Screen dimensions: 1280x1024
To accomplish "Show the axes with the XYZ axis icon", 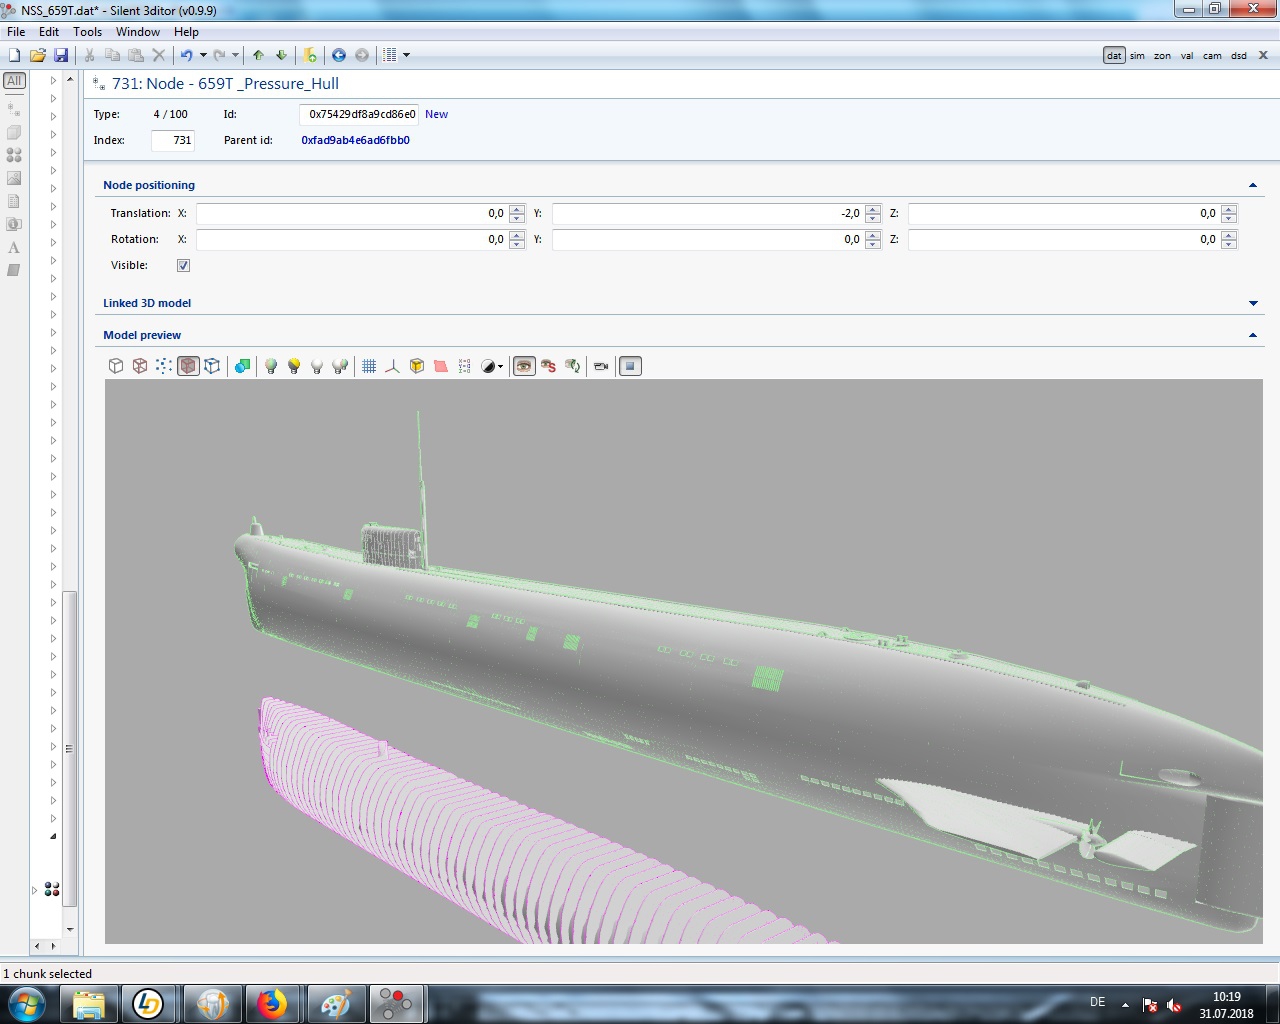I will (x=392, y=366).
